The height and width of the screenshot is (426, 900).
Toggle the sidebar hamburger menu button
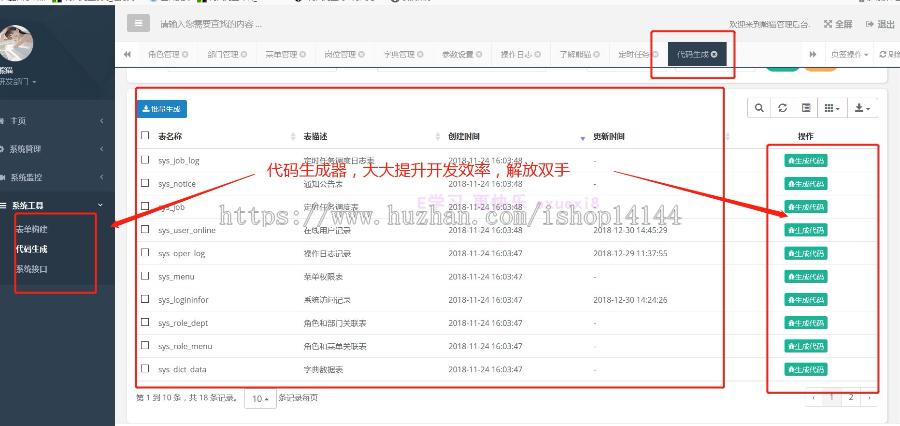click(138, 23)
